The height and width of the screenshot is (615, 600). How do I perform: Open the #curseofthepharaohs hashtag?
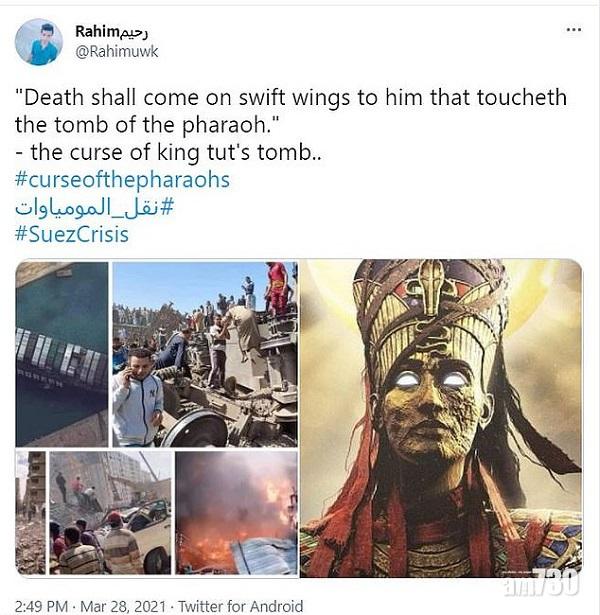click(x=122, y=180)
